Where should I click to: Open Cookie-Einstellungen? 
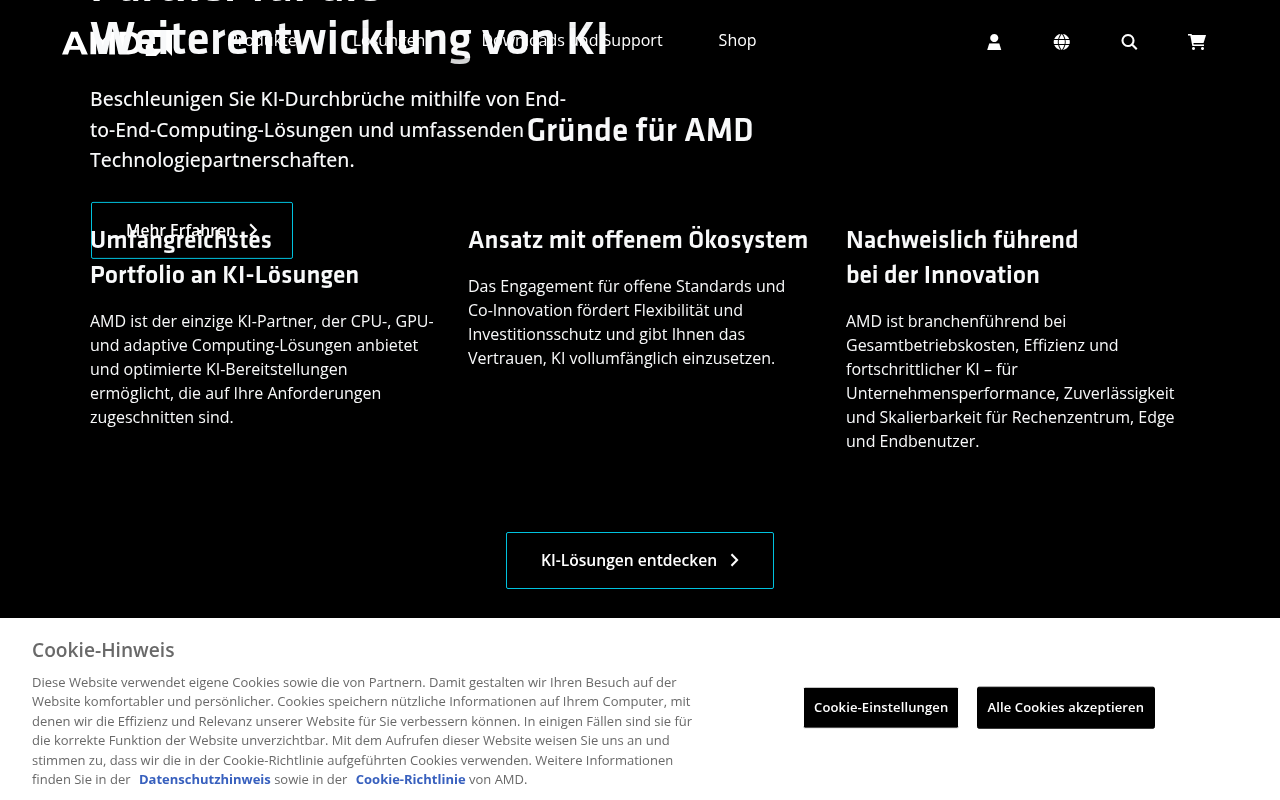tap(881, 707)
